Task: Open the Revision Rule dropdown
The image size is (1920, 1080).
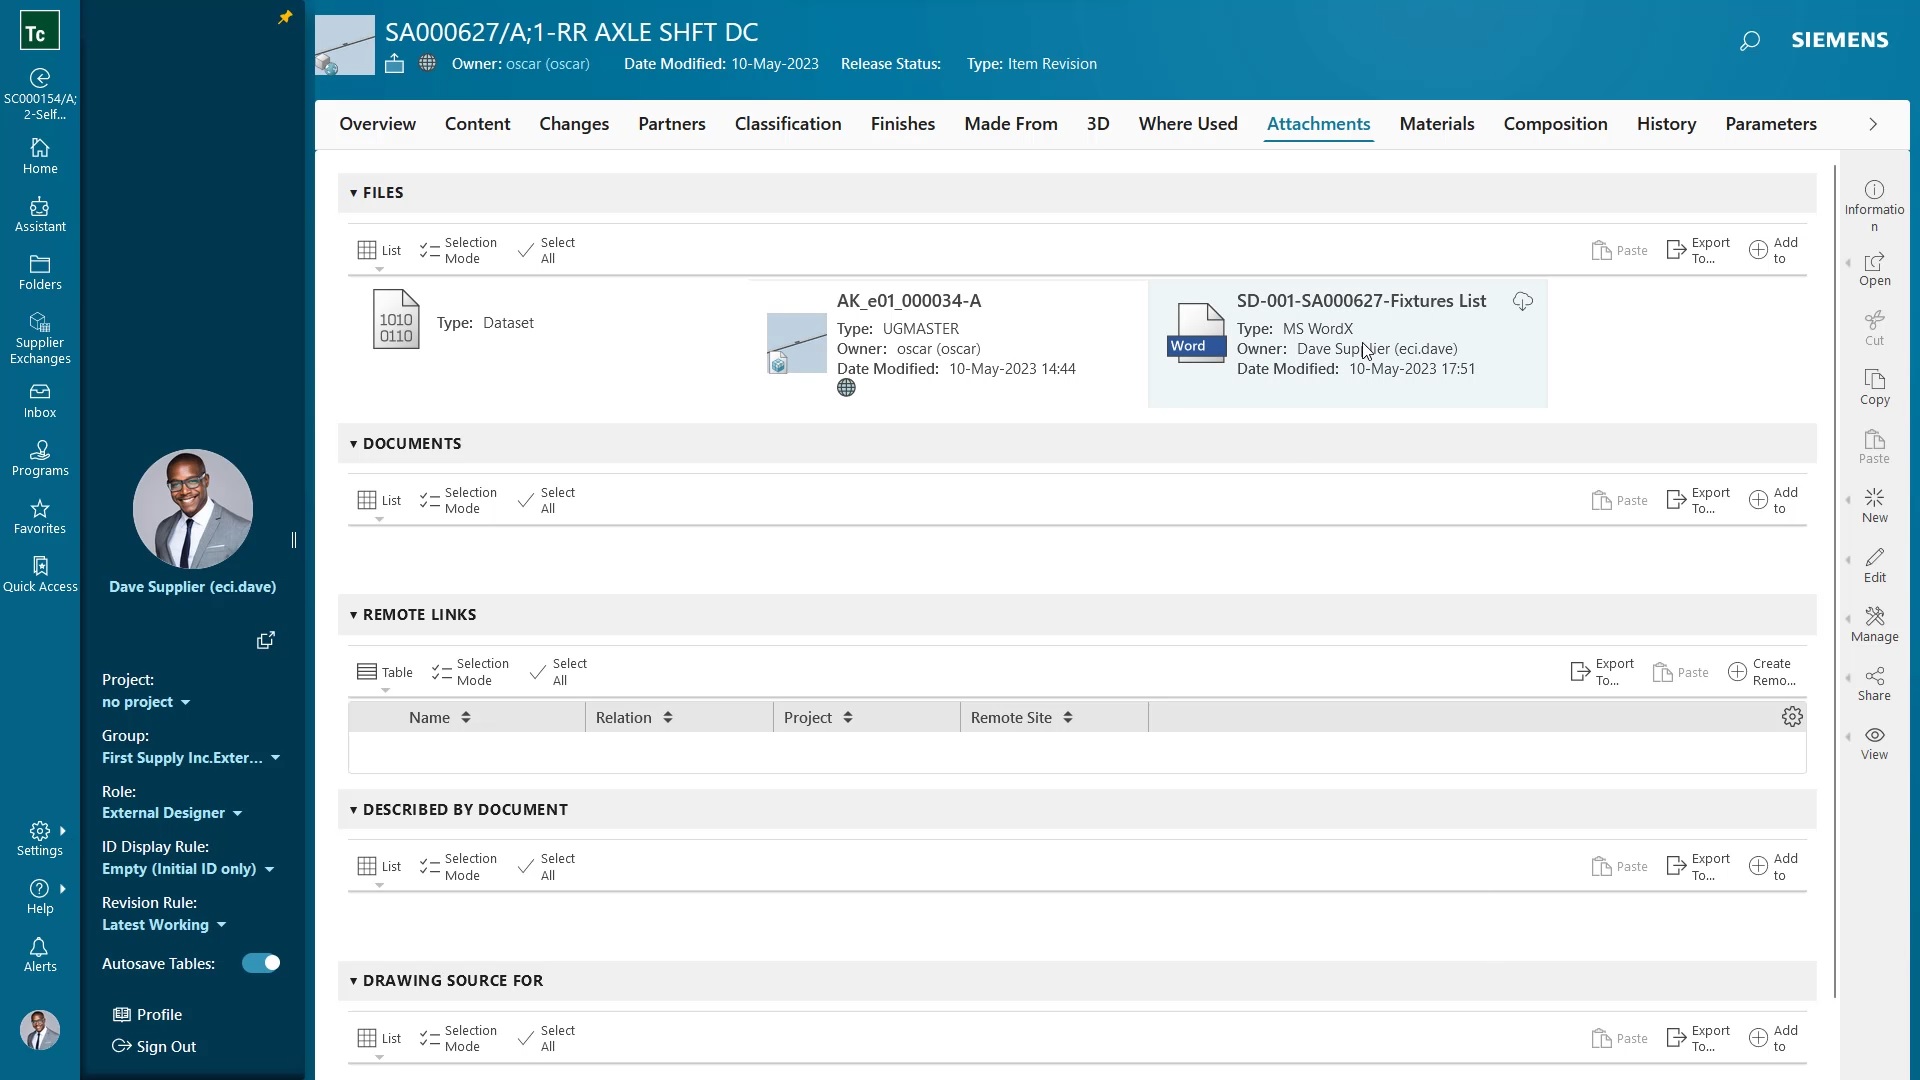Action: (x=163, y=925)
